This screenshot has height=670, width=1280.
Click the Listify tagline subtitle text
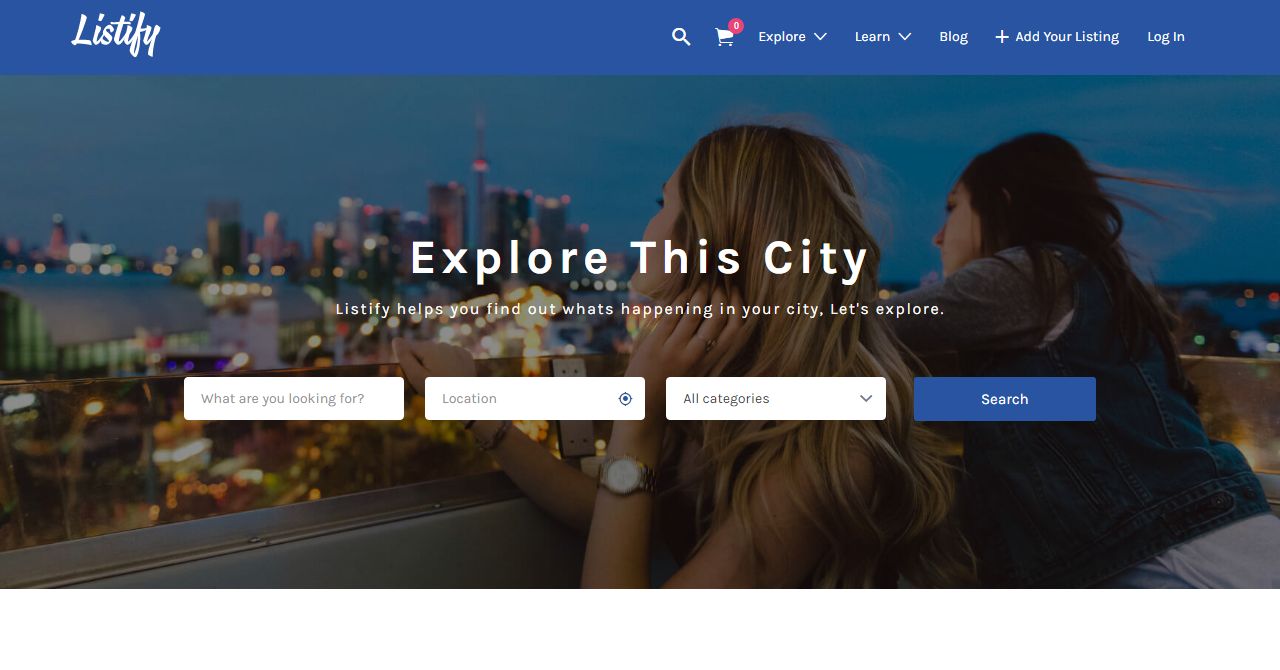[x=640, y=309]
